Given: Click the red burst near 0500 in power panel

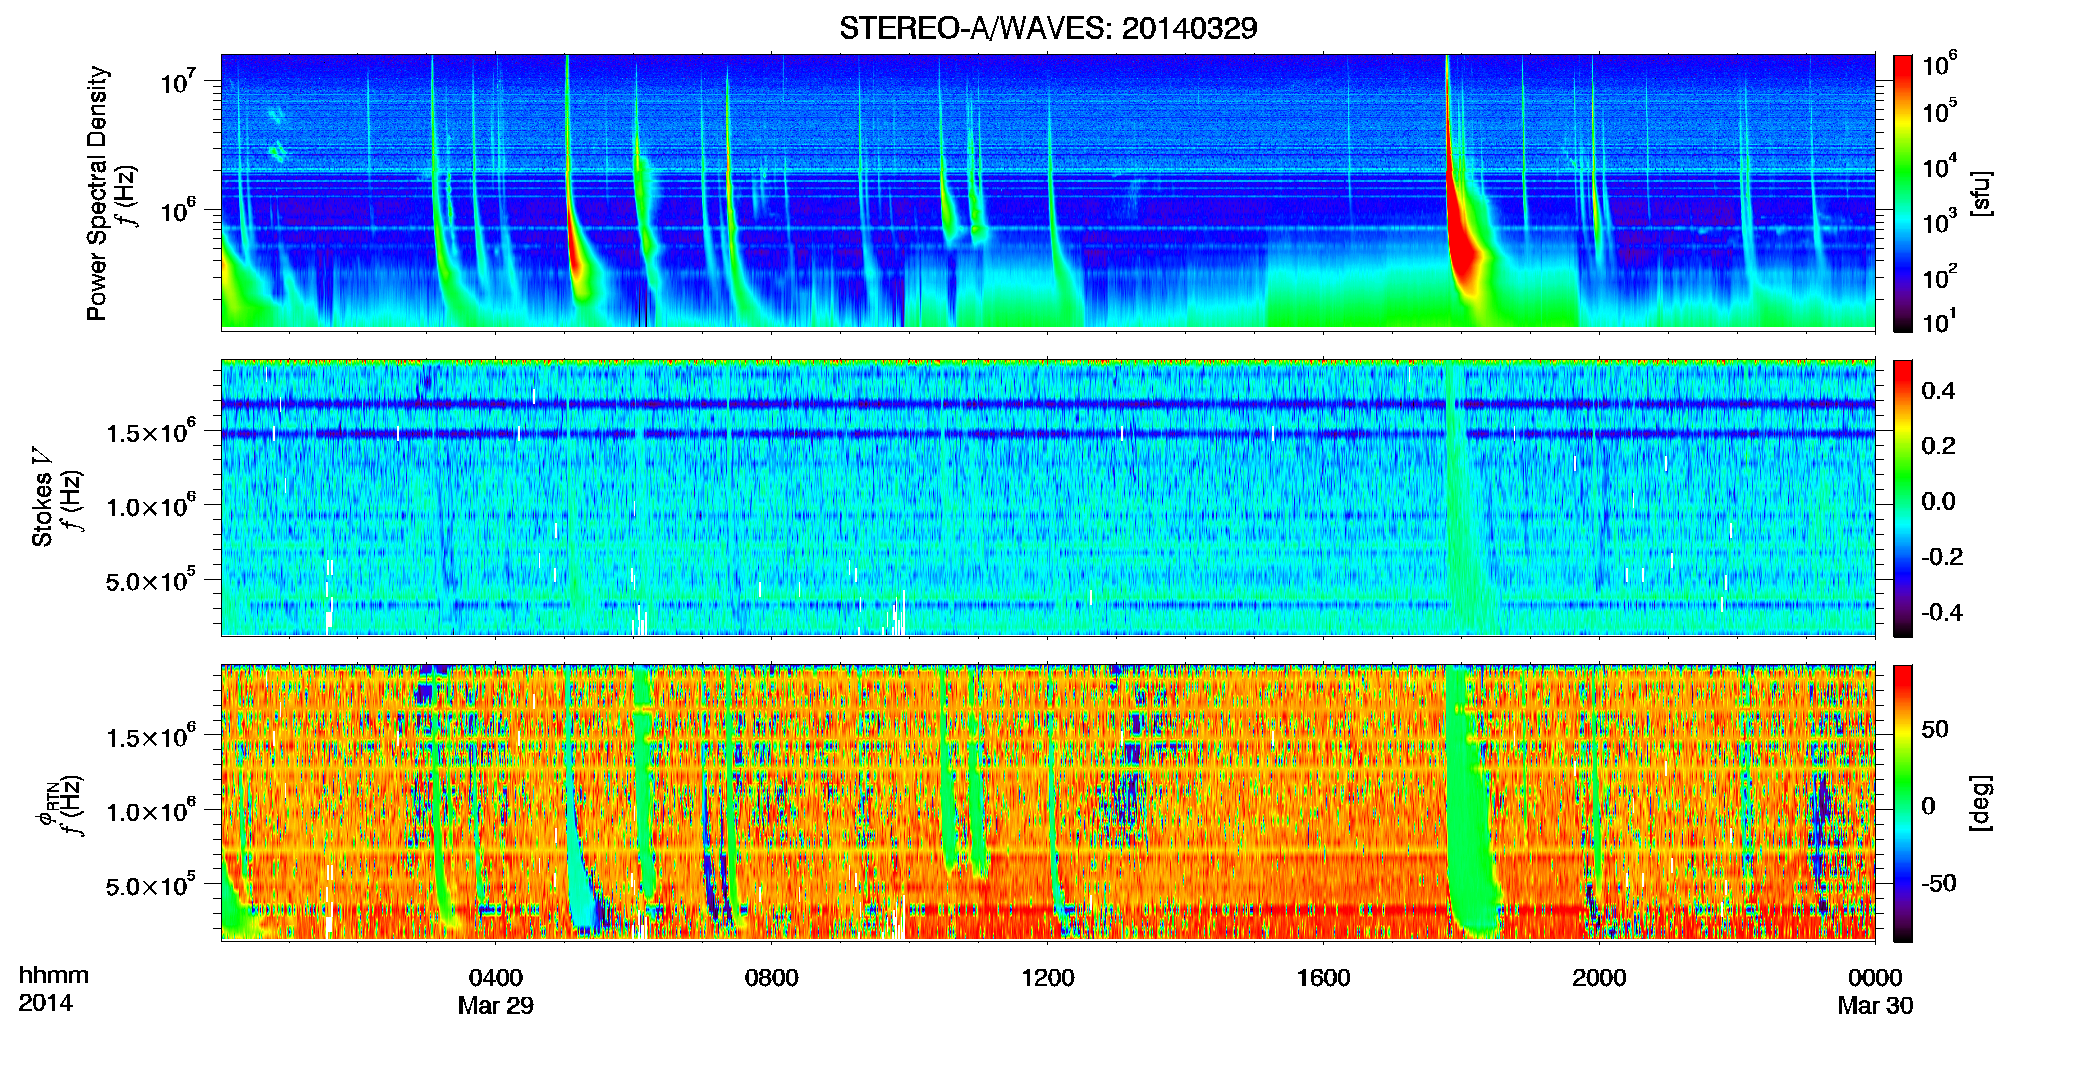Looking at the screenshot, I should (576, 250).
